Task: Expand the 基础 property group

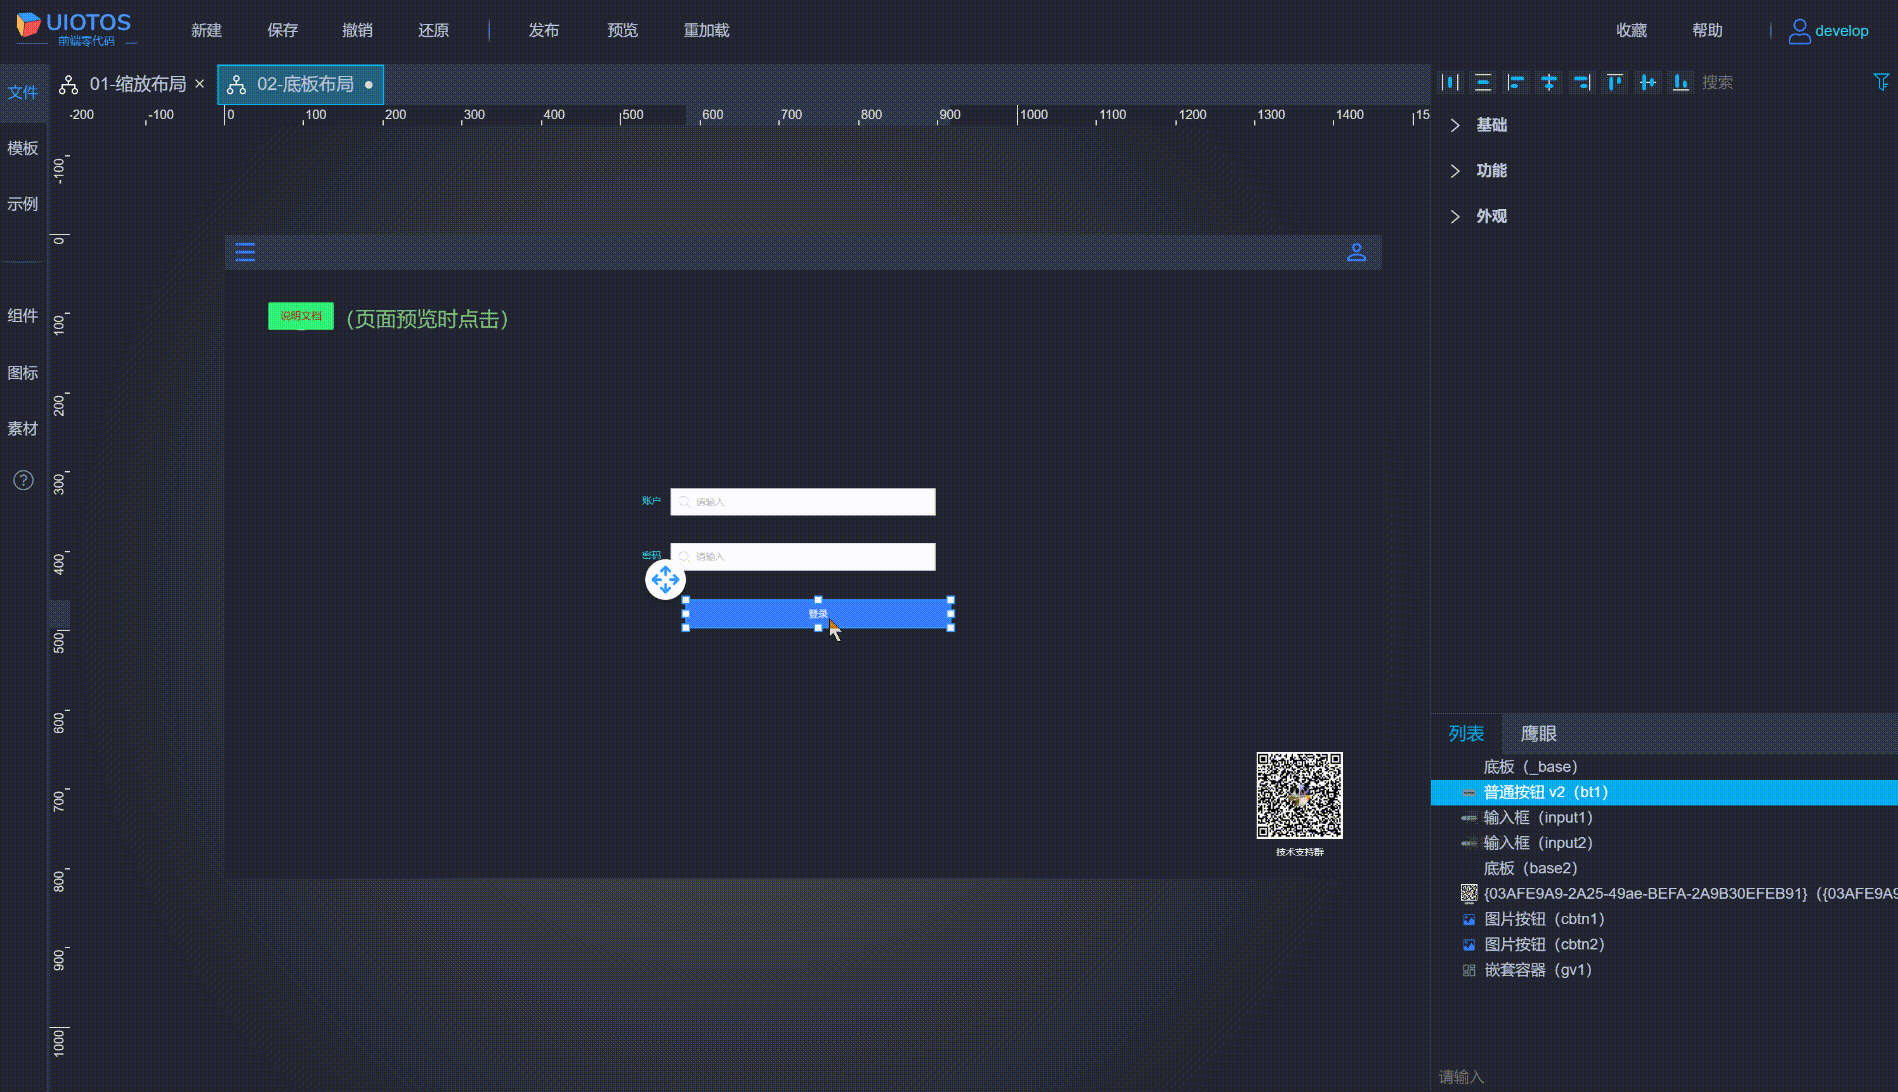Action: (x=1455, y=125)
